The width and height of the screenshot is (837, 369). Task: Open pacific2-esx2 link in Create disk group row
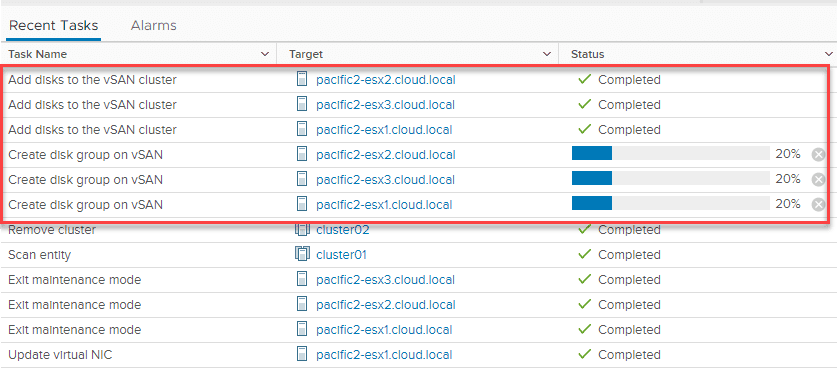point(385,155)
